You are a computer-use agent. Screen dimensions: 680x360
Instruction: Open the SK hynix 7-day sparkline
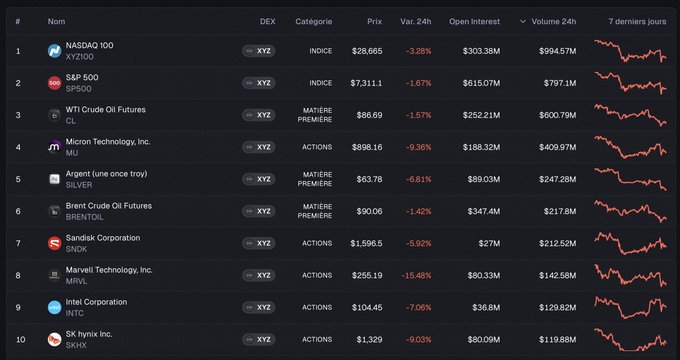click(631, 340)
